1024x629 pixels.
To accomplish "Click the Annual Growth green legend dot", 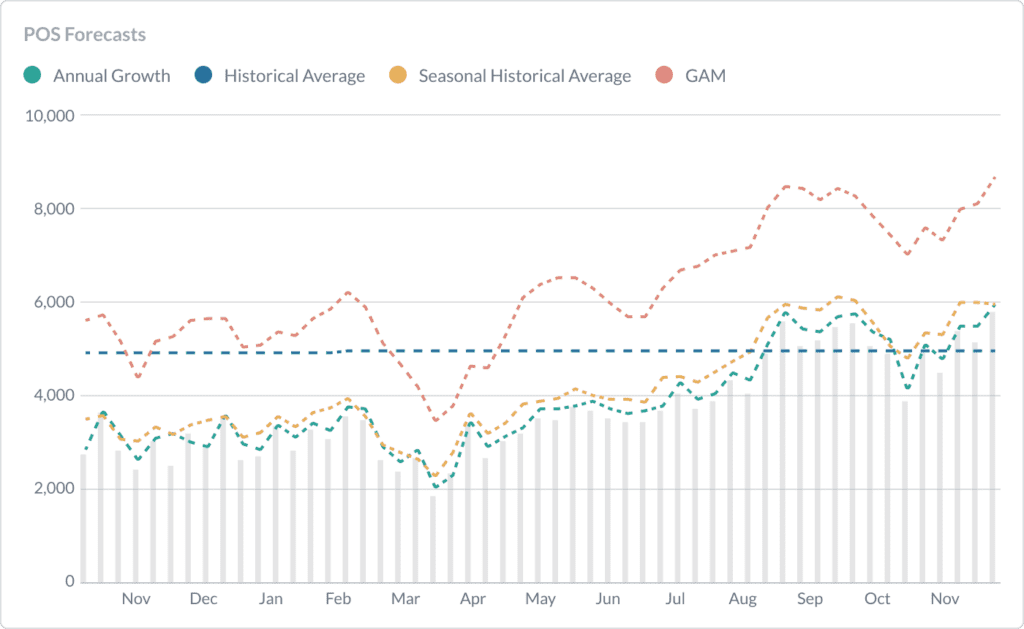I will (x=33, y=76).
